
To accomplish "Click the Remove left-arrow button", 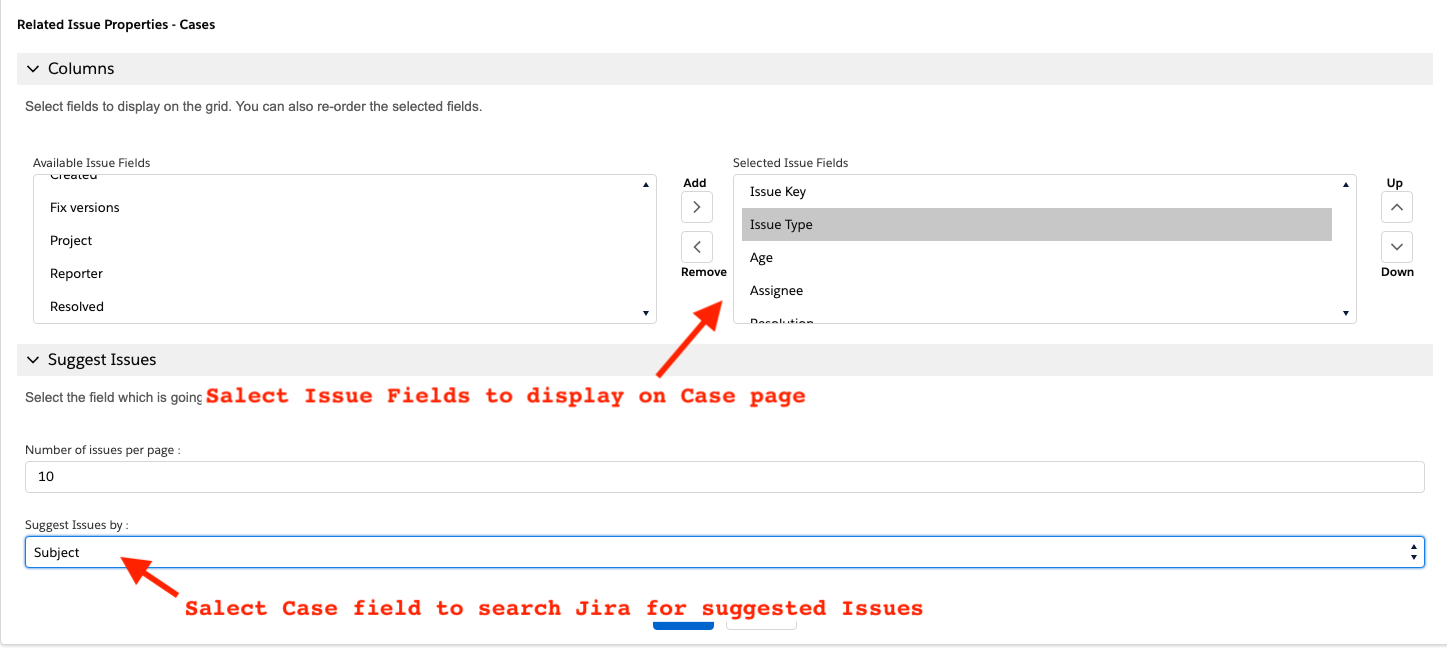I will tap(696, 246).
